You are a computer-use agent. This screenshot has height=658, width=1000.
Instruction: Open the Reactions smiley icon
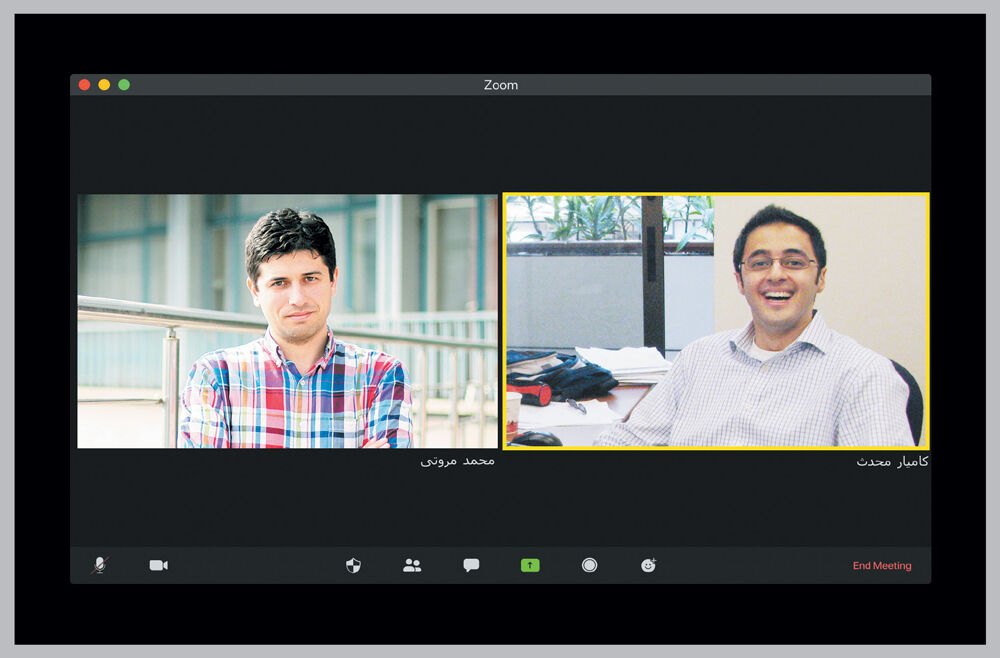[649, 566]
